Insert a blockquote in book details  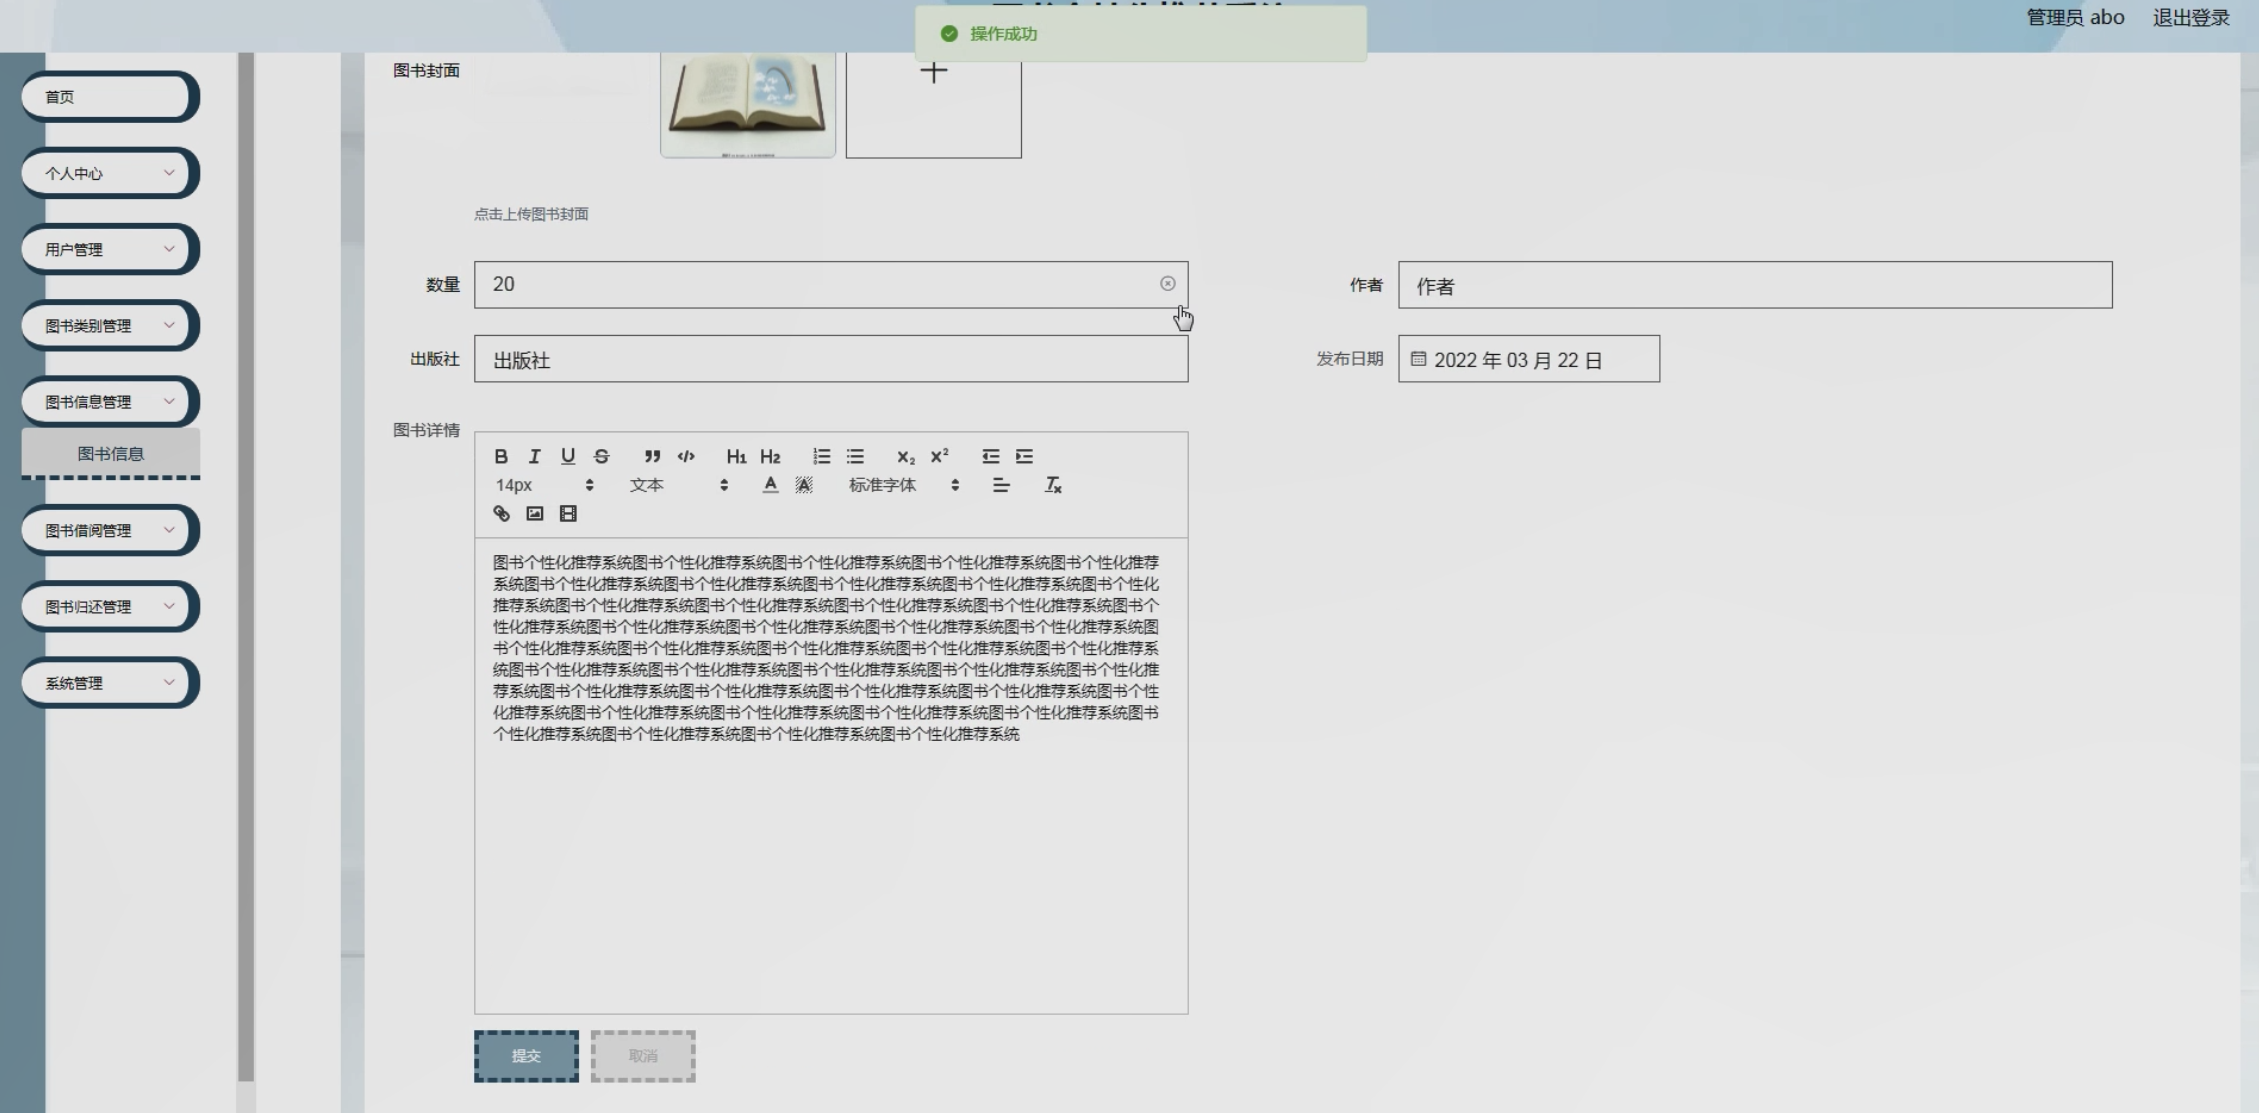pos(652,456)
